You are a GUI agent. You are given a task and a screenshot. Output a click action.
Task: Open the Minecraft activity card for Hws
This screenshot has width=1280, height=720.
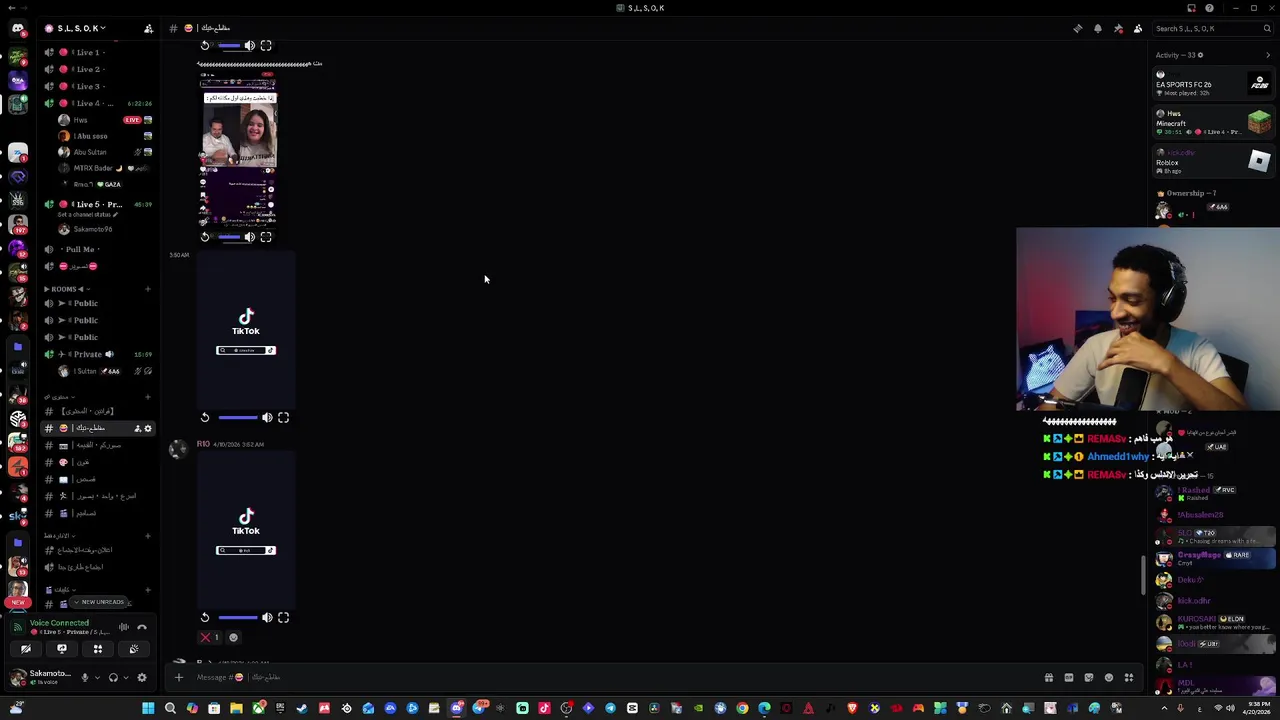coord(1213,121)
